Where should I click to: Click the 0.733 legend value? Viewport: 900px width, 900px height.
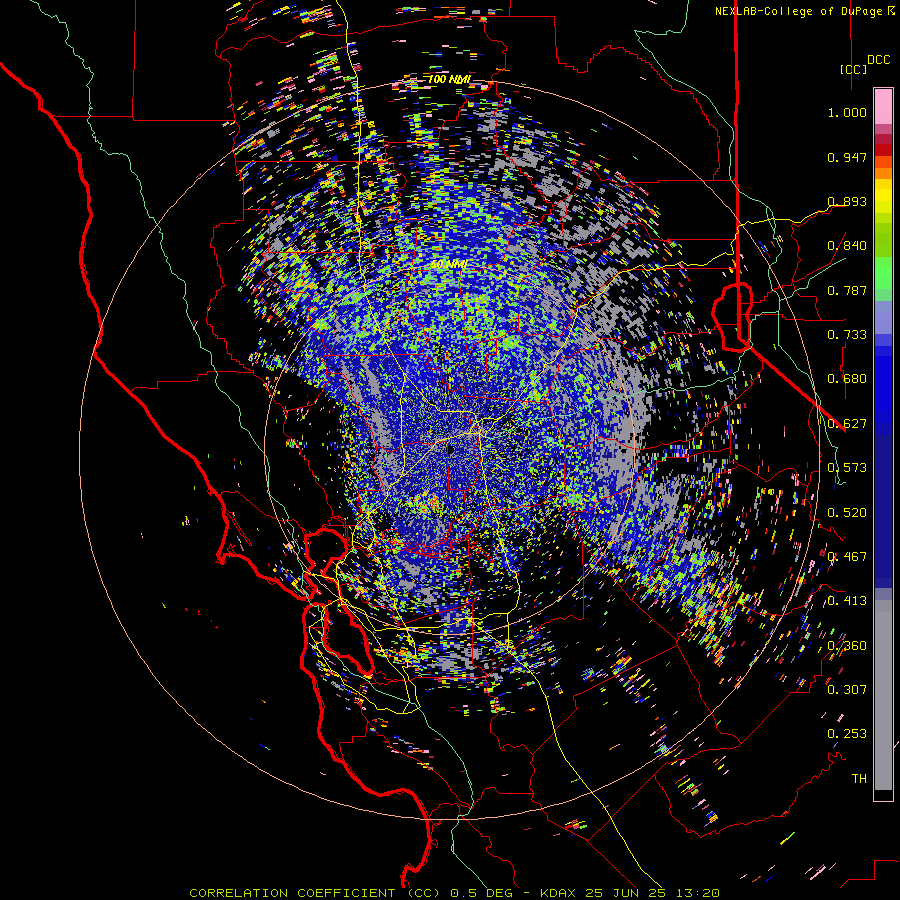[847, 335]
